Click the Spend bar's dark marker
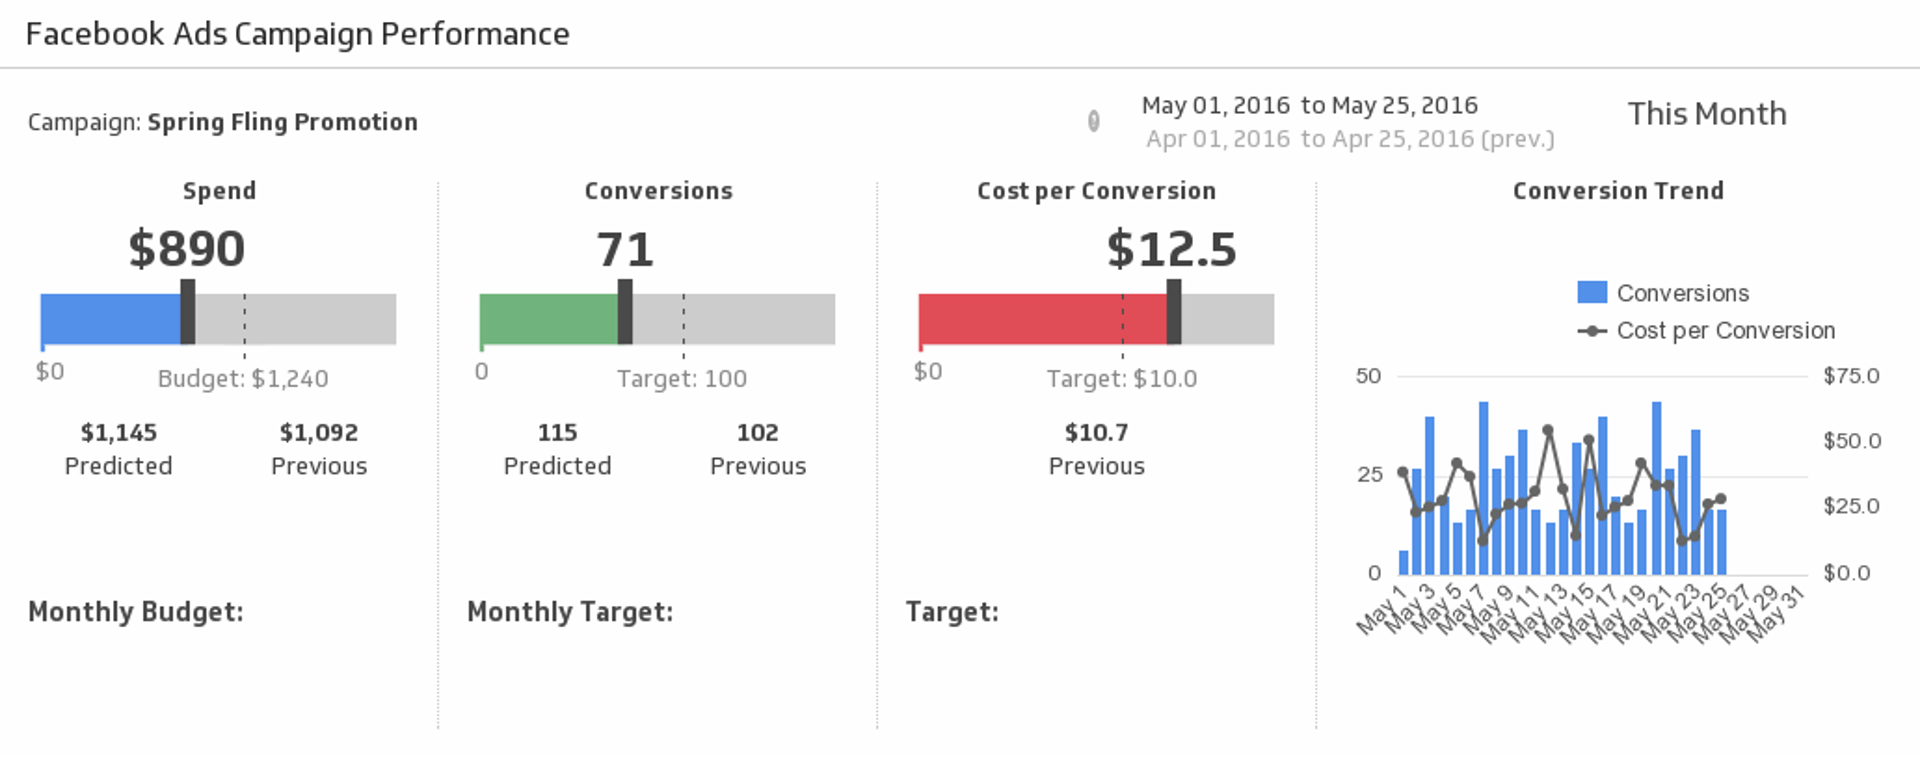 click(x=187, y=312)
